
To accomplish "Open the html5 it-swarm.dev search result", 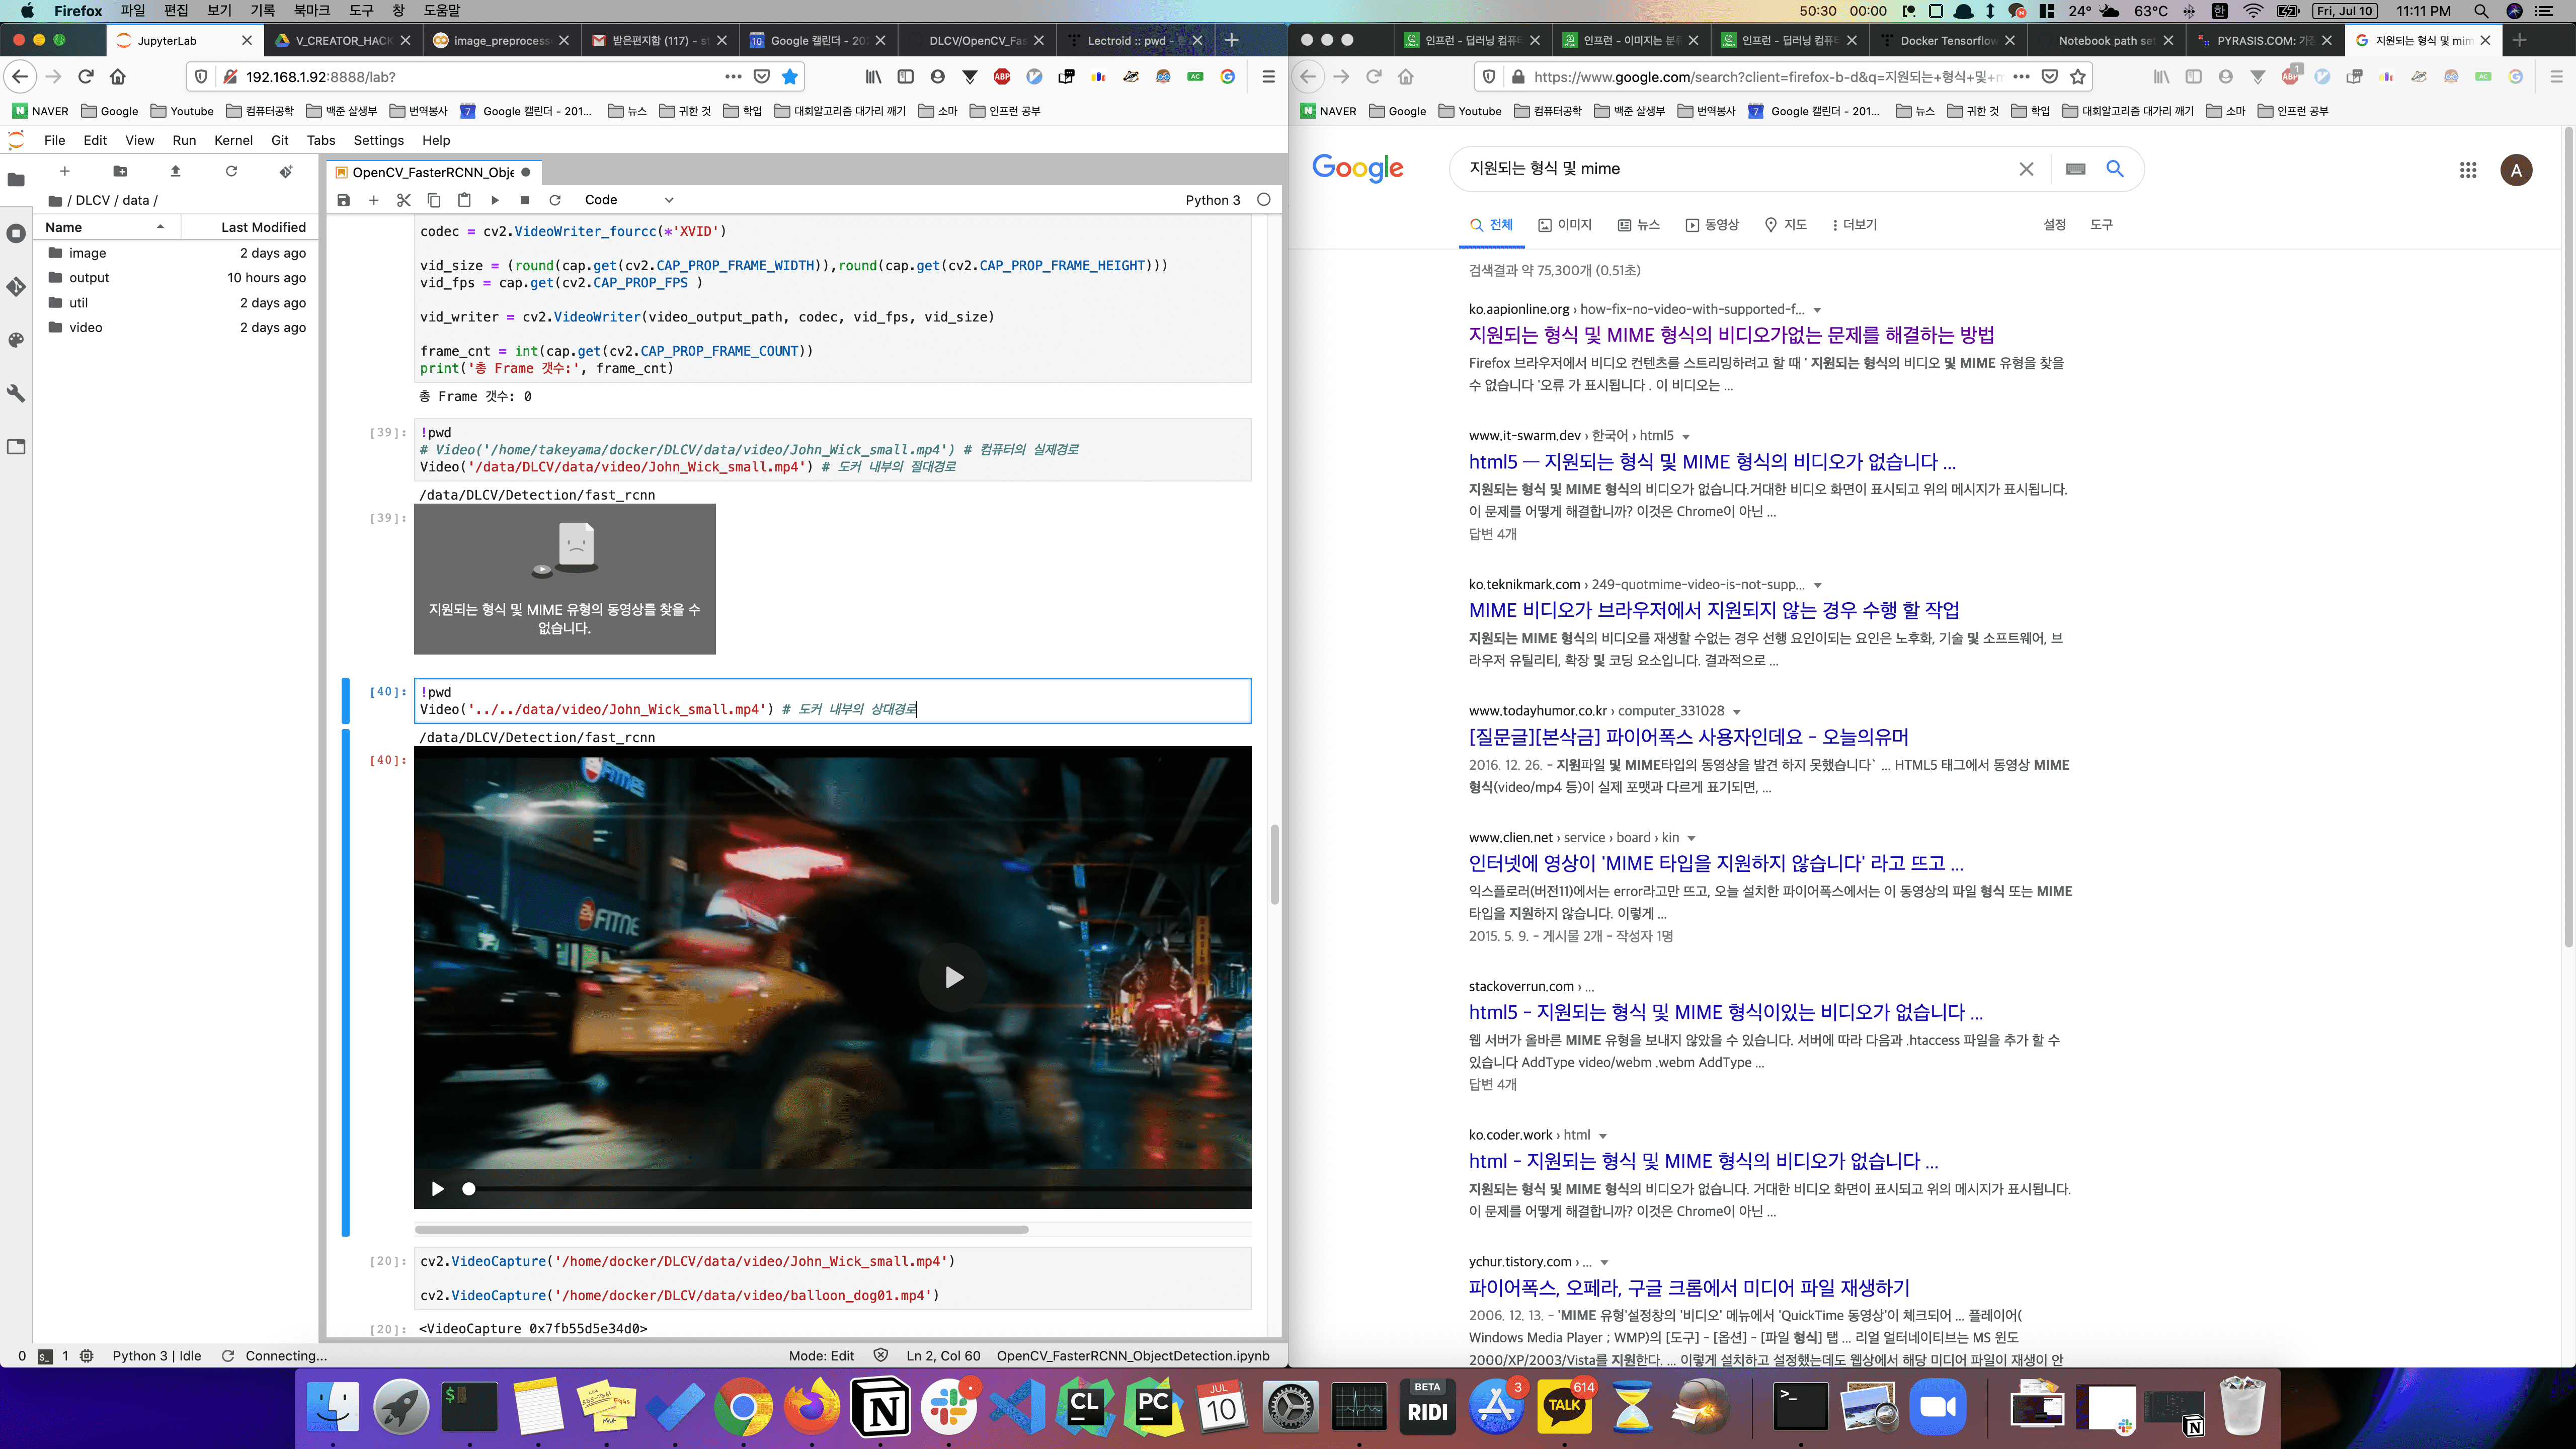I will [x=1711, y=462].
